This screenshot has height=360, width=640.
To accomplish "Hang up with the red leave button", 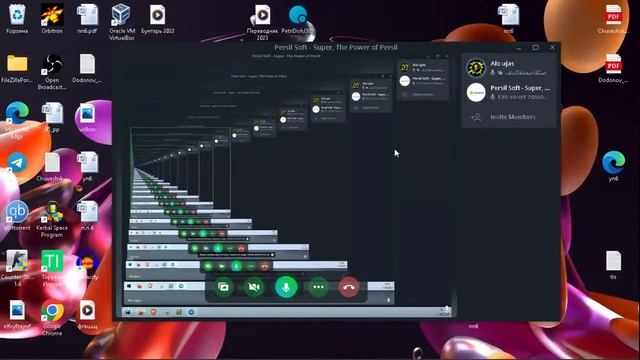I will [349, 287].
